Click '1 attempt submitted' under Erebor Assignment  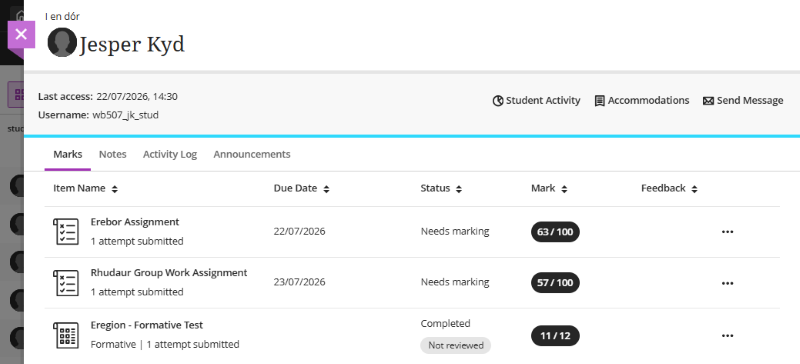137,241
